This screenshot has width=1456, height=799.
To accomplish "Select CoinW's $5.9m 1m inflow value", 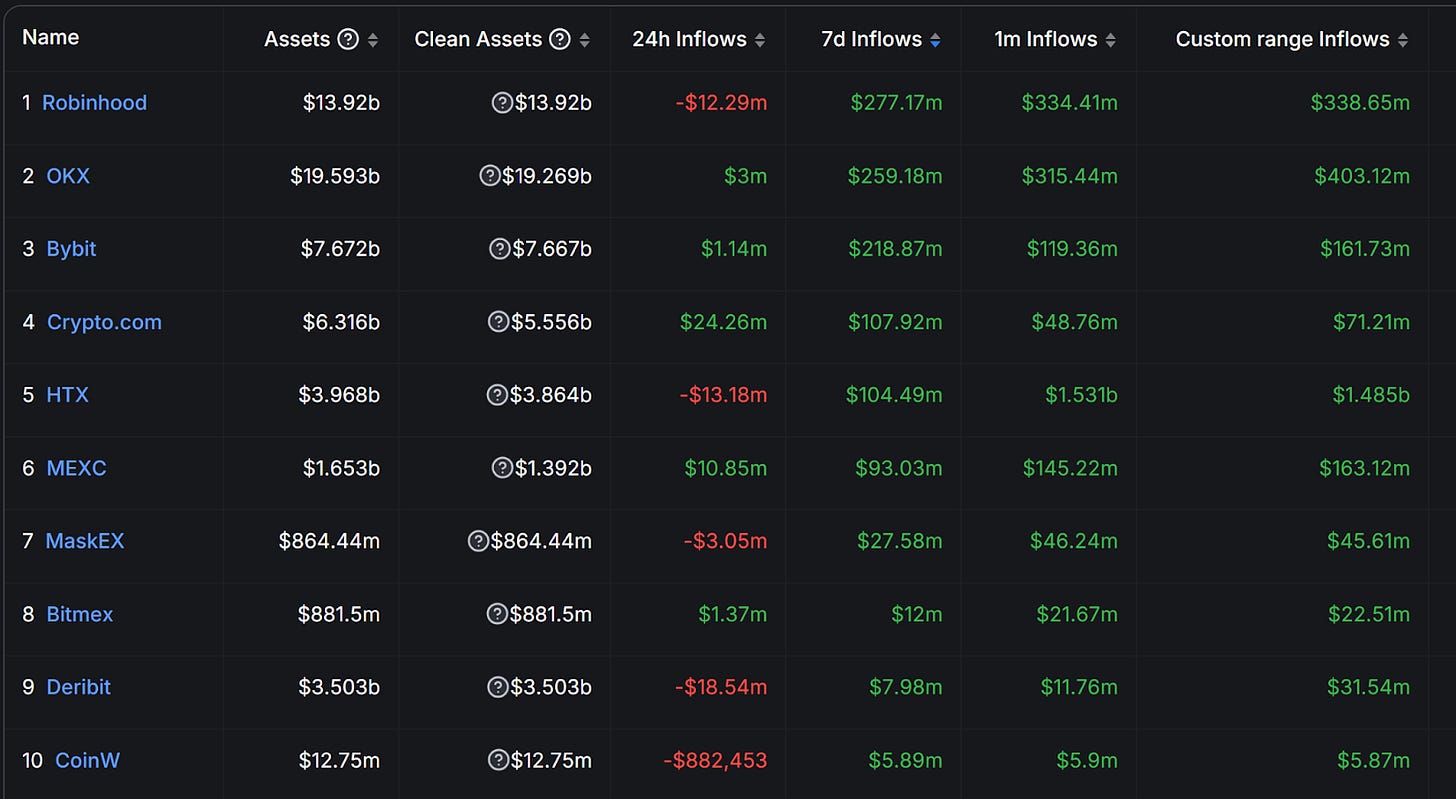I will click(1087, 759).
